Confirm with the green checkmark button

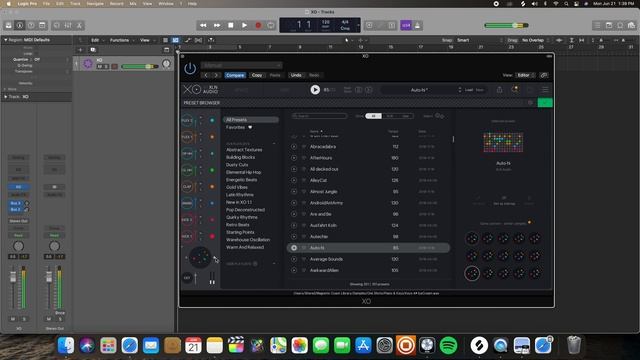tap(545, 102)
